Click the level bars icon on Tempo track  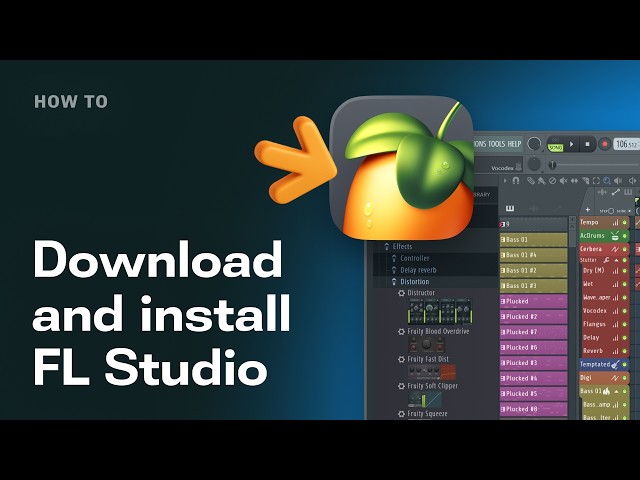[615, 222]
